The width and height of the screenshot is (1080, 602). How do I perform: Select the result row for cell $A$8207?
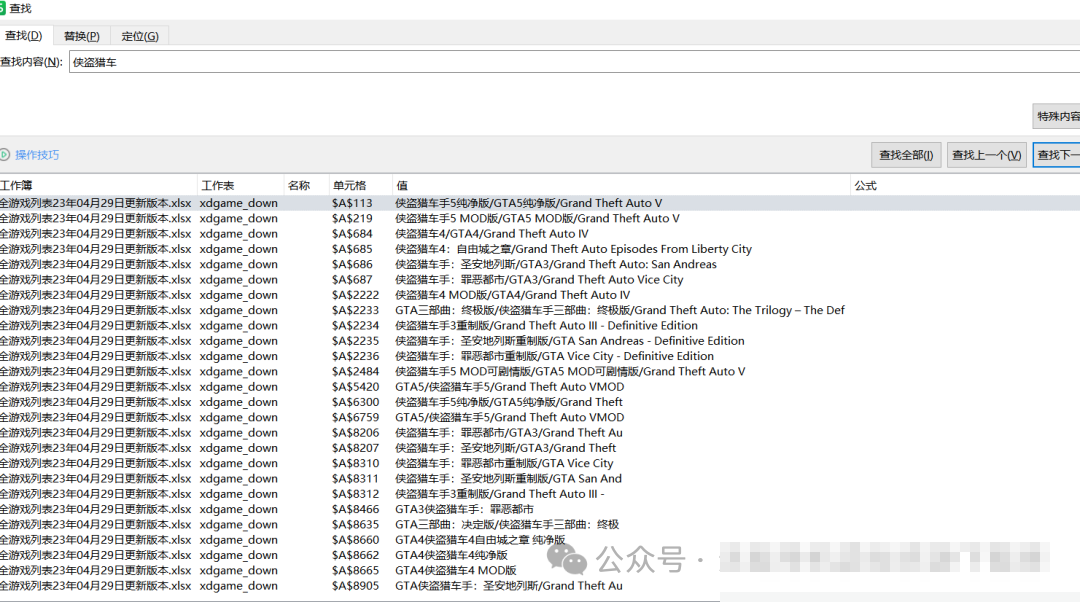pyautogui.click(x=540, y=448)
